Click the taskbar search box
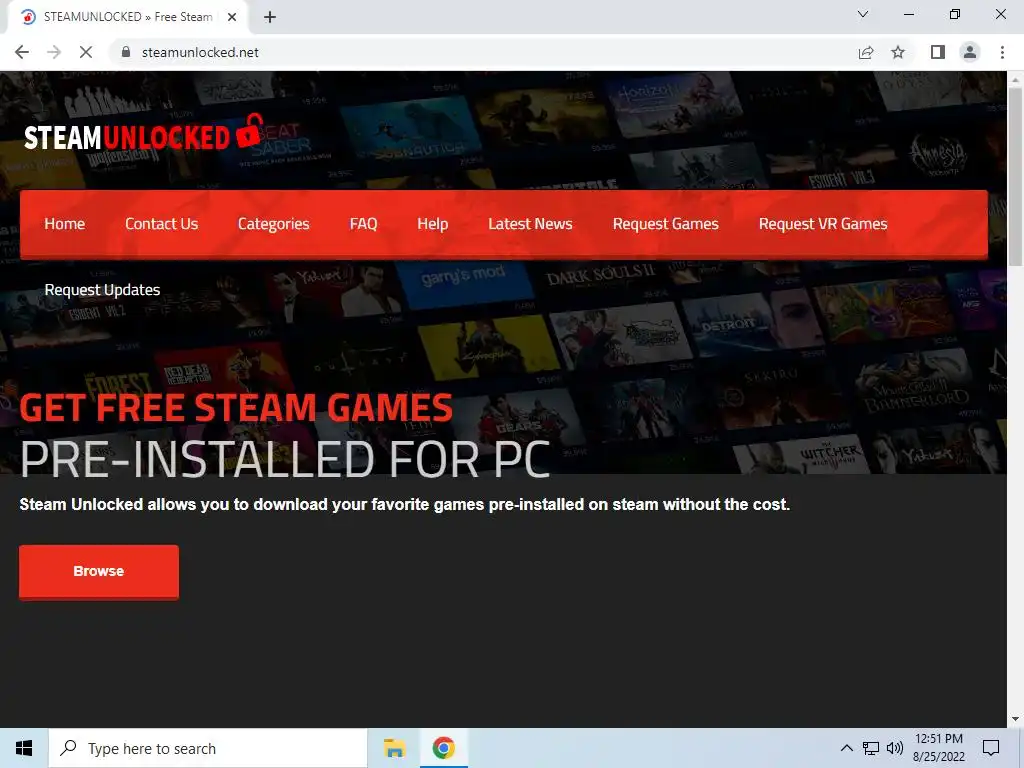Screen dimensions: 1024x768 (208, 748)
